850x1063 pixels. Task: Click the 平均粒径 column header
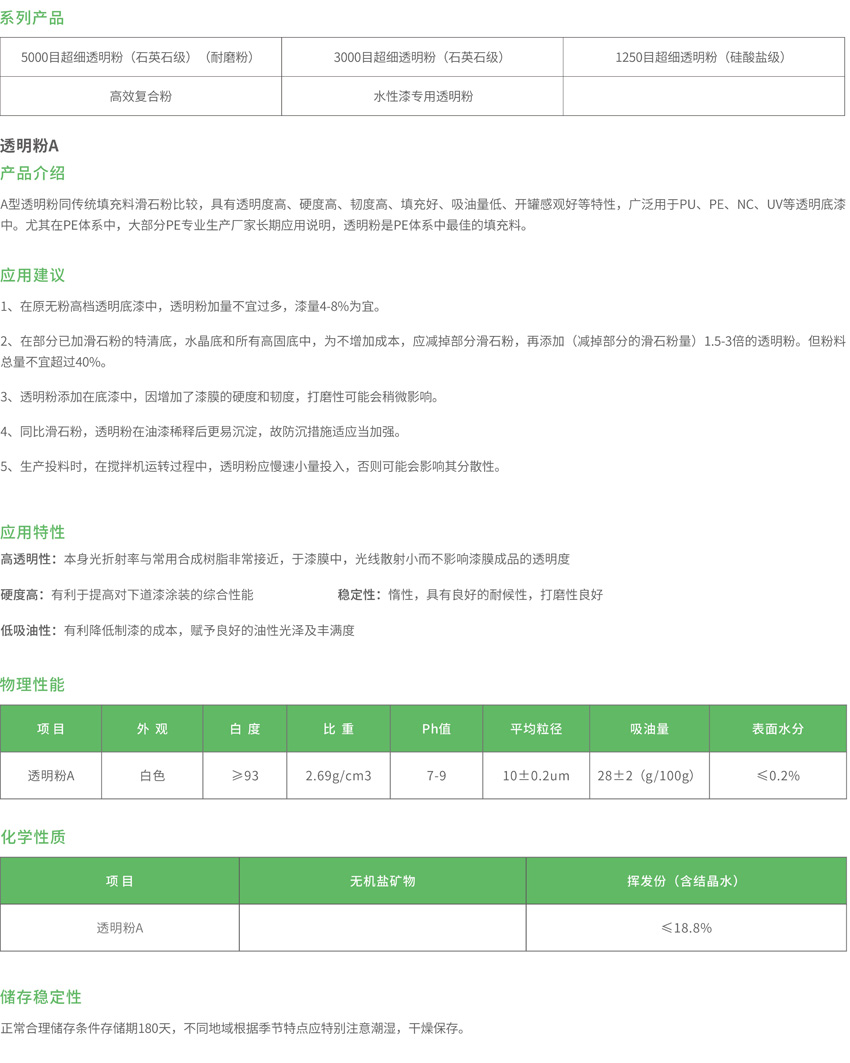coord(536,729)
